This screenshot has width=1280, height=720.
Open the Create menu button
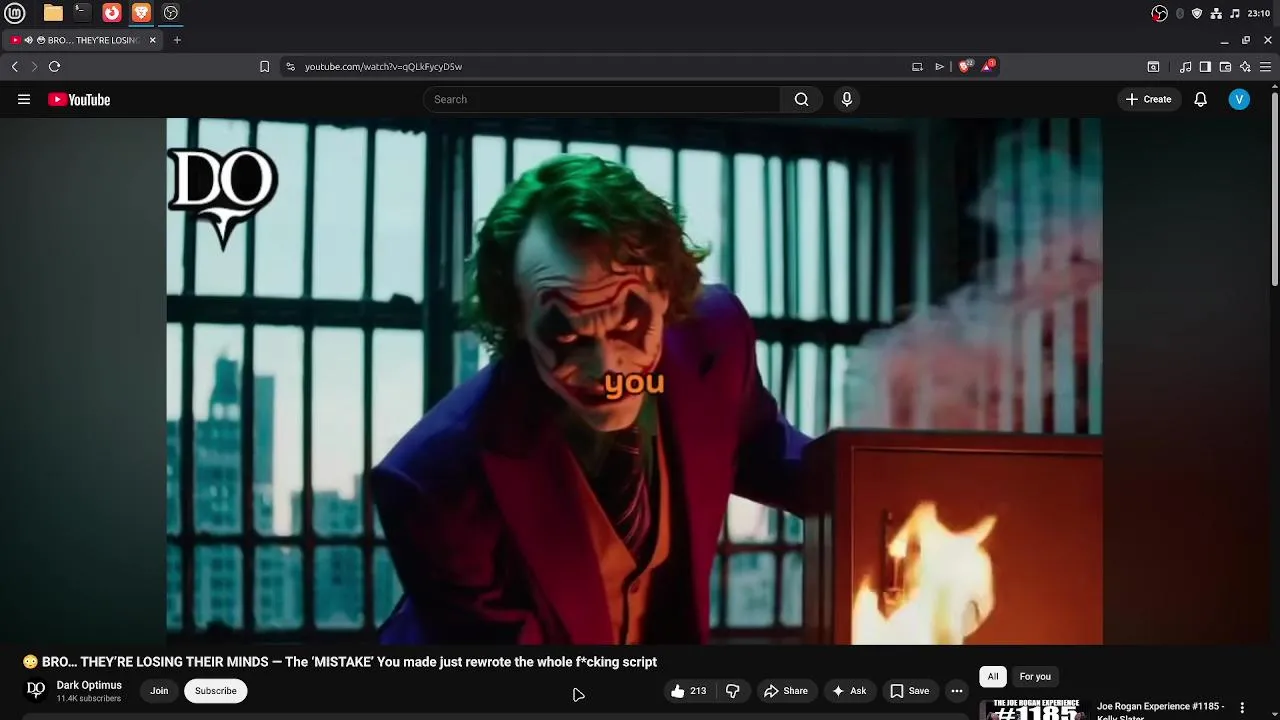coord(1148,99)
